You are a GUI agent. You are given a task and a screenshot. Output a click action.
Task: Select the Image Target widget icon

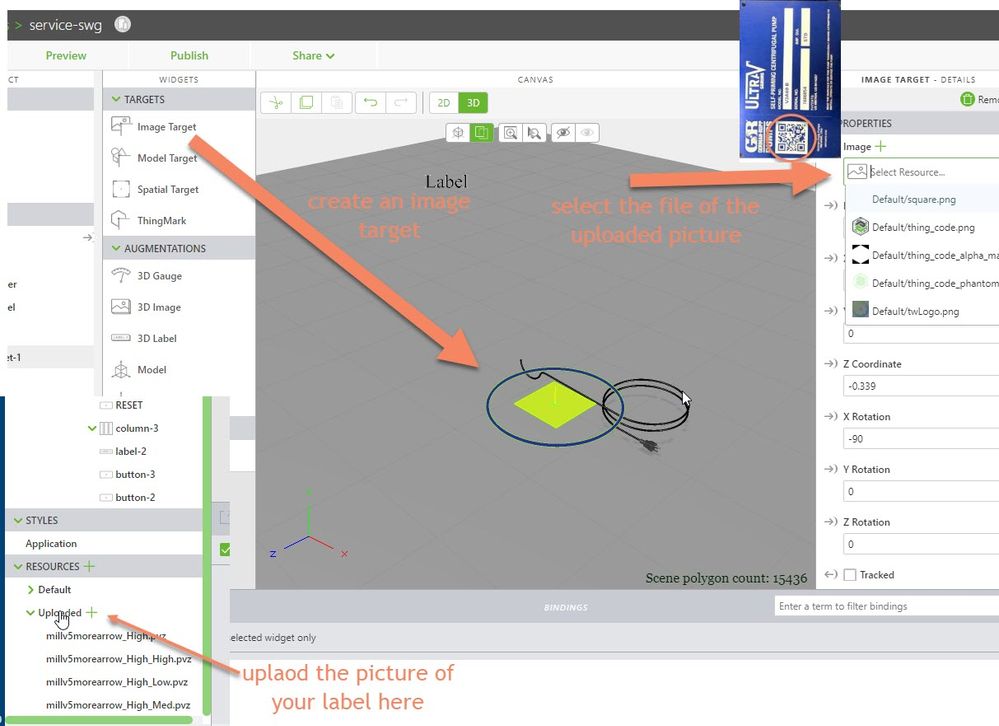pos(120,125)
